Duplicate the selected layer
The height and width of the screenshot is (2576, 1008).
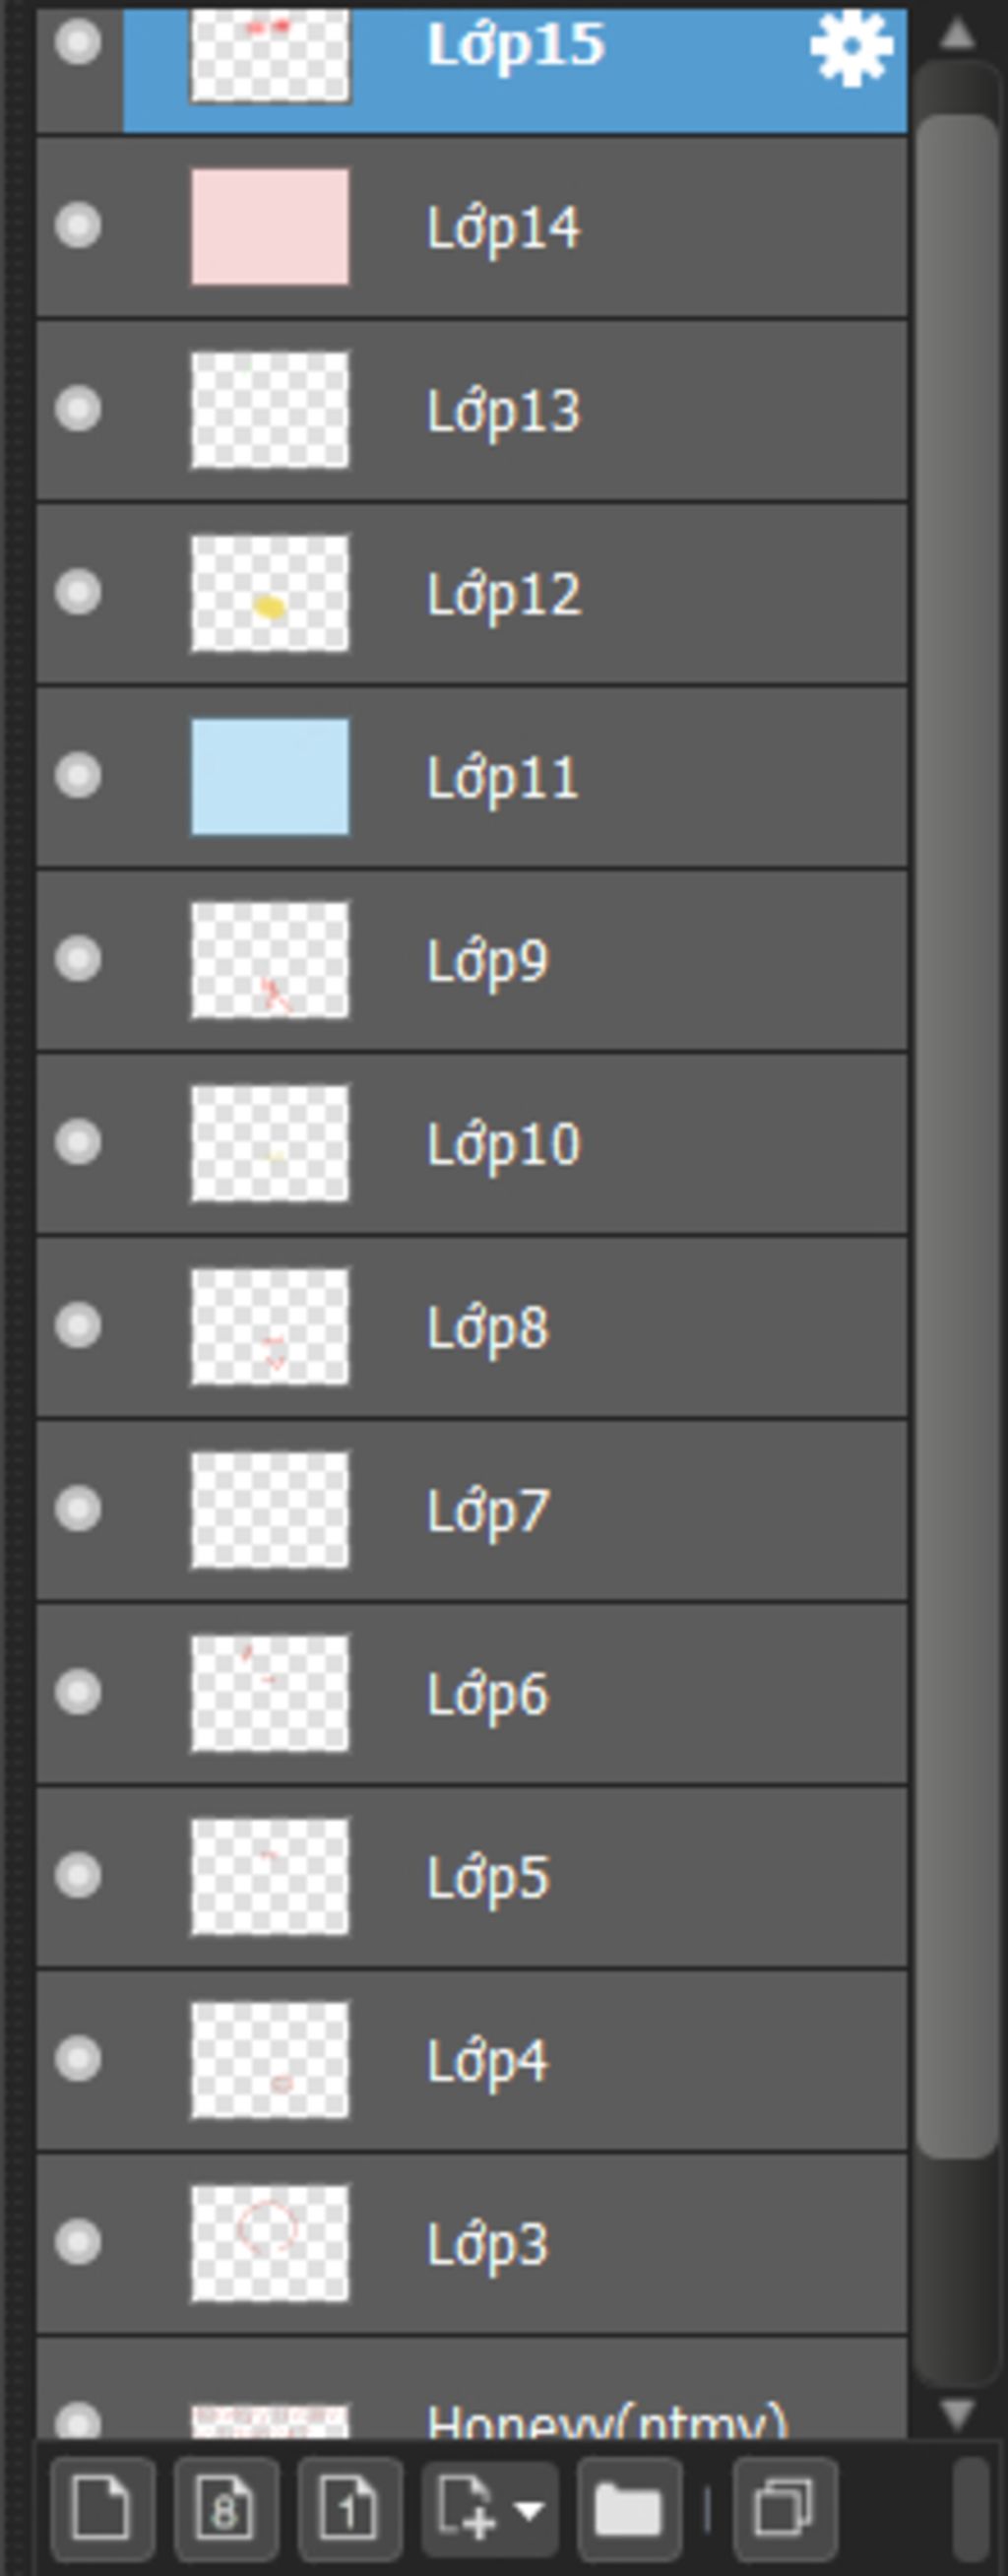coord(784,2506)
